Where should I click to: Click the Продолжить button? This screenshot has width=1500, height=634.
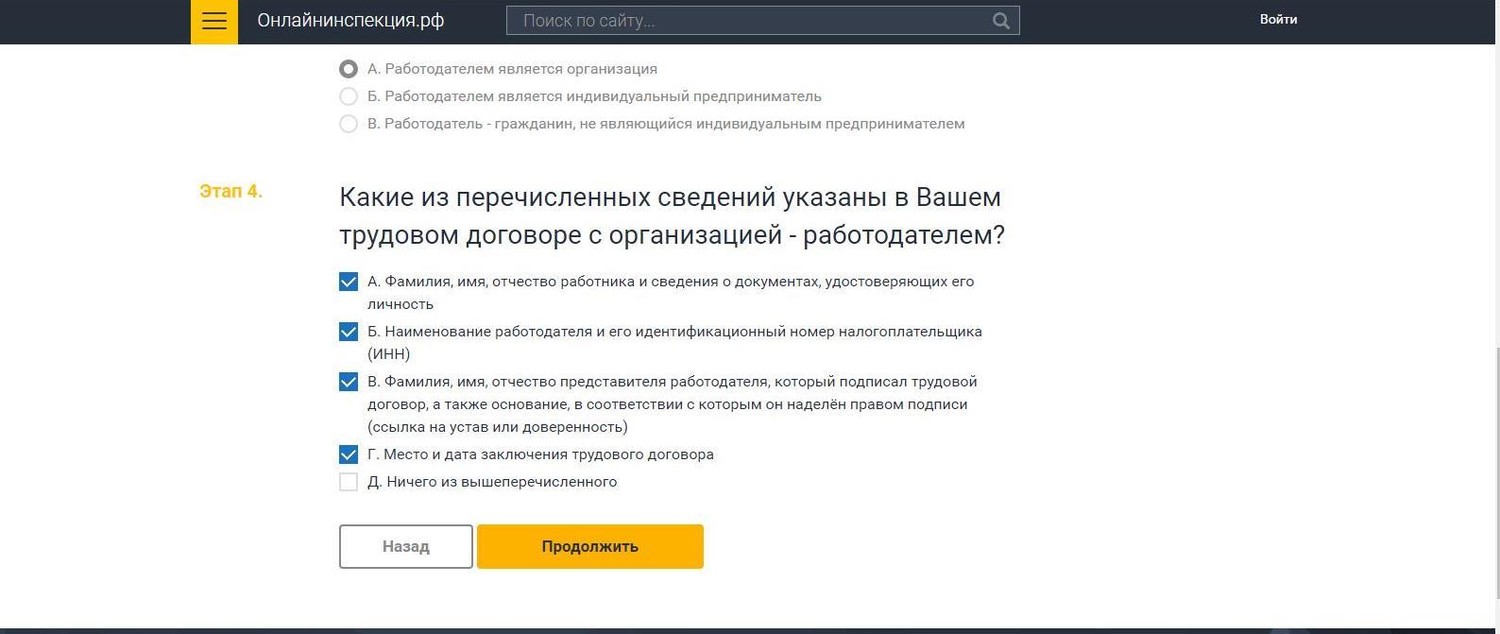click(x=590, y=546)
